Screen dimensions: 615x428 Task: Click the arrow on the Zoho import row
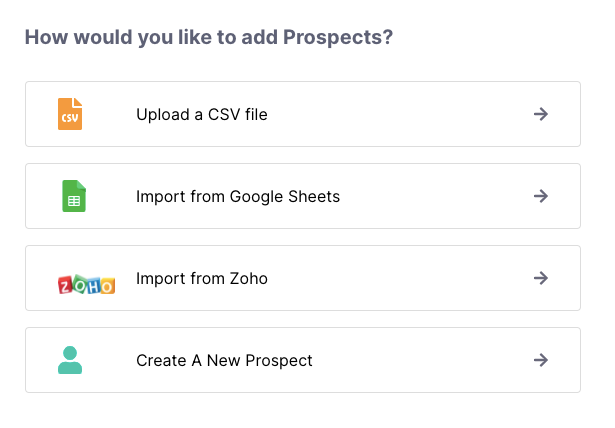[541, 278]
